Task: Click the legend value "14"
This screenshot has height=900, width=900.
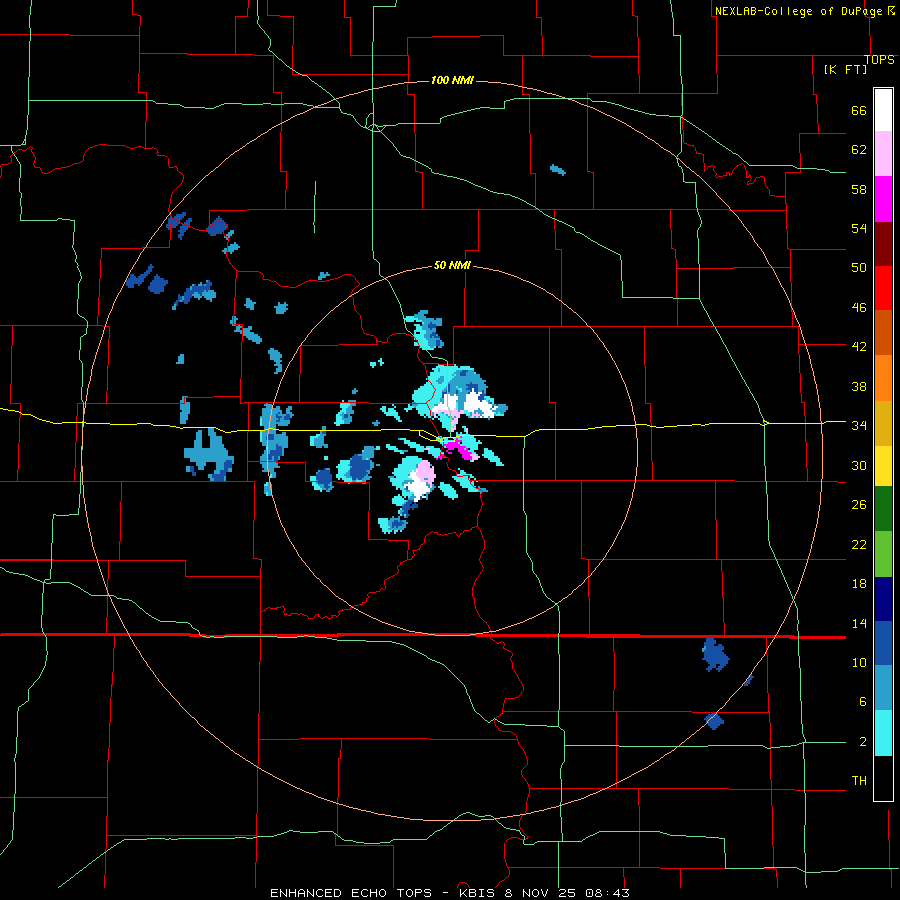Action: [x=859, y=623]
